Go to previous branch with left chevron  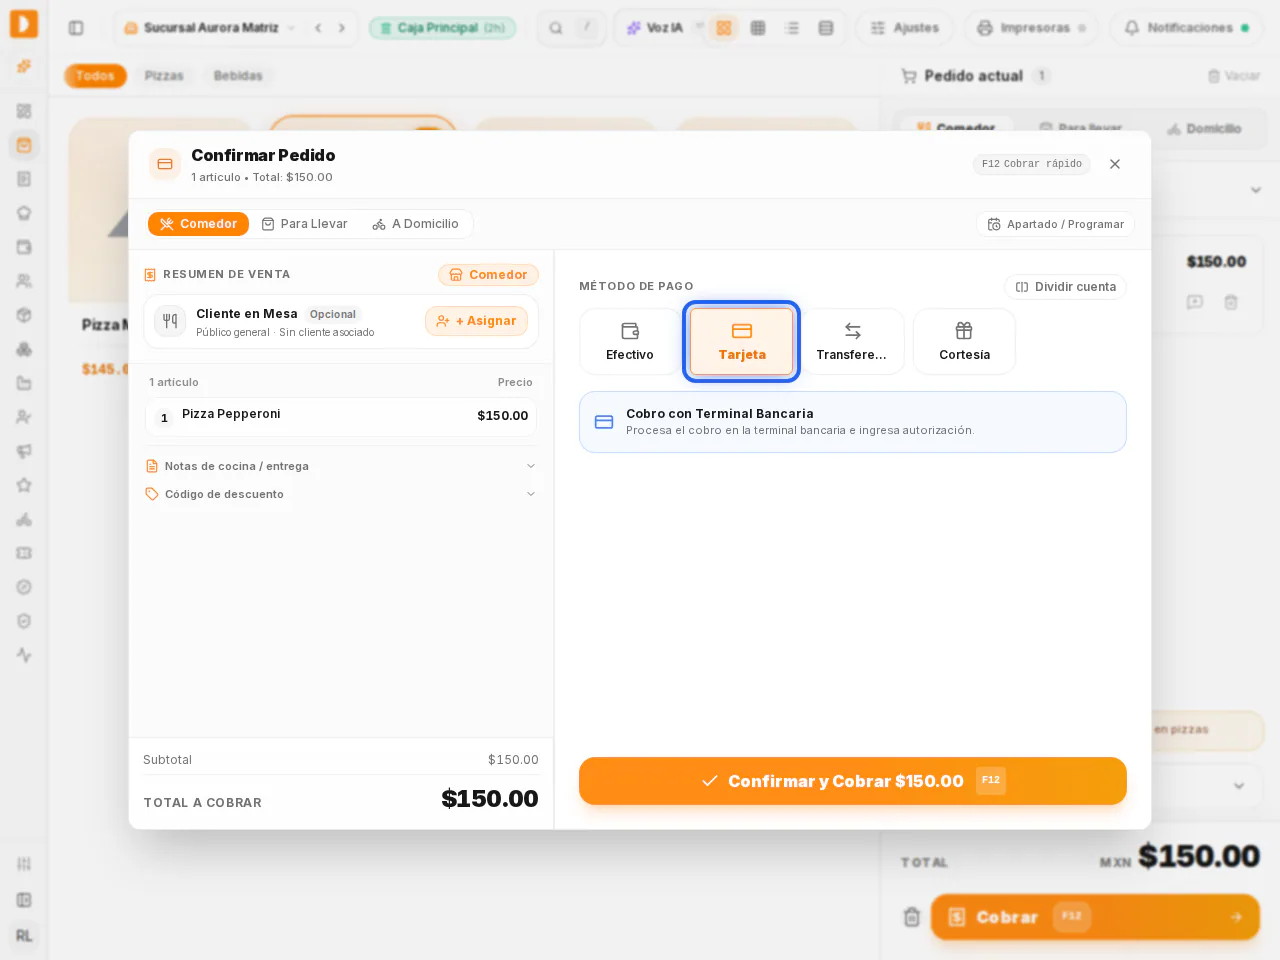coord(318,28)
